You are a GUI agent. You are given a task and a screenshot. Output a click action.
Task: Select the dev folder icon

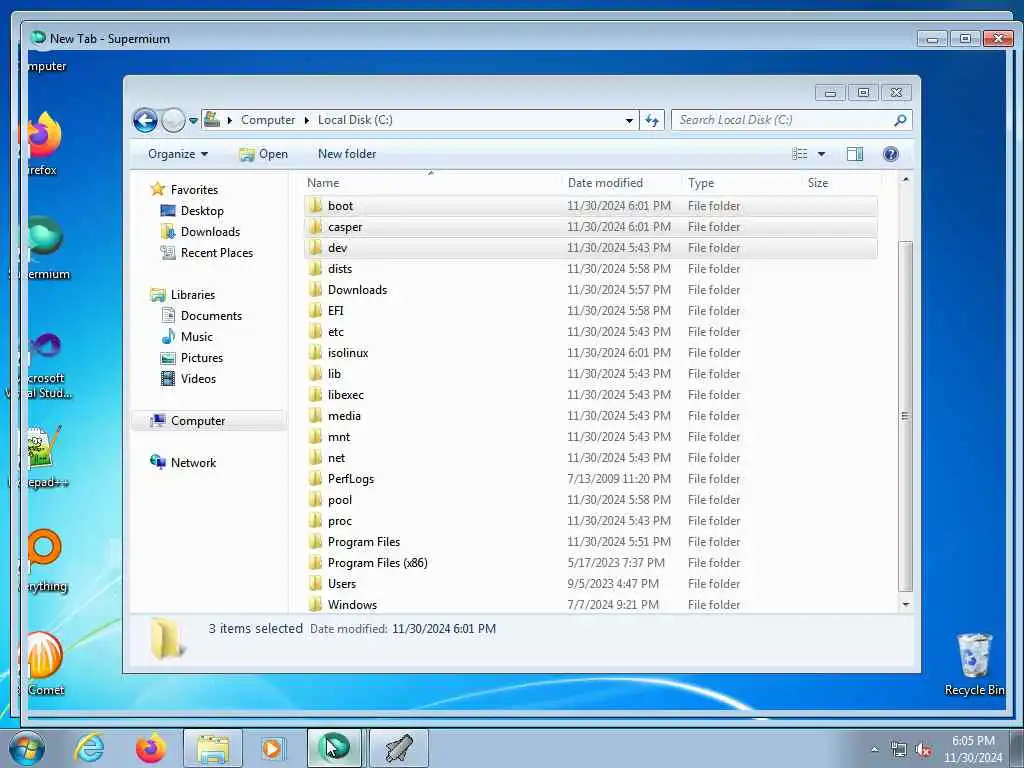click(x=315, y=248)
